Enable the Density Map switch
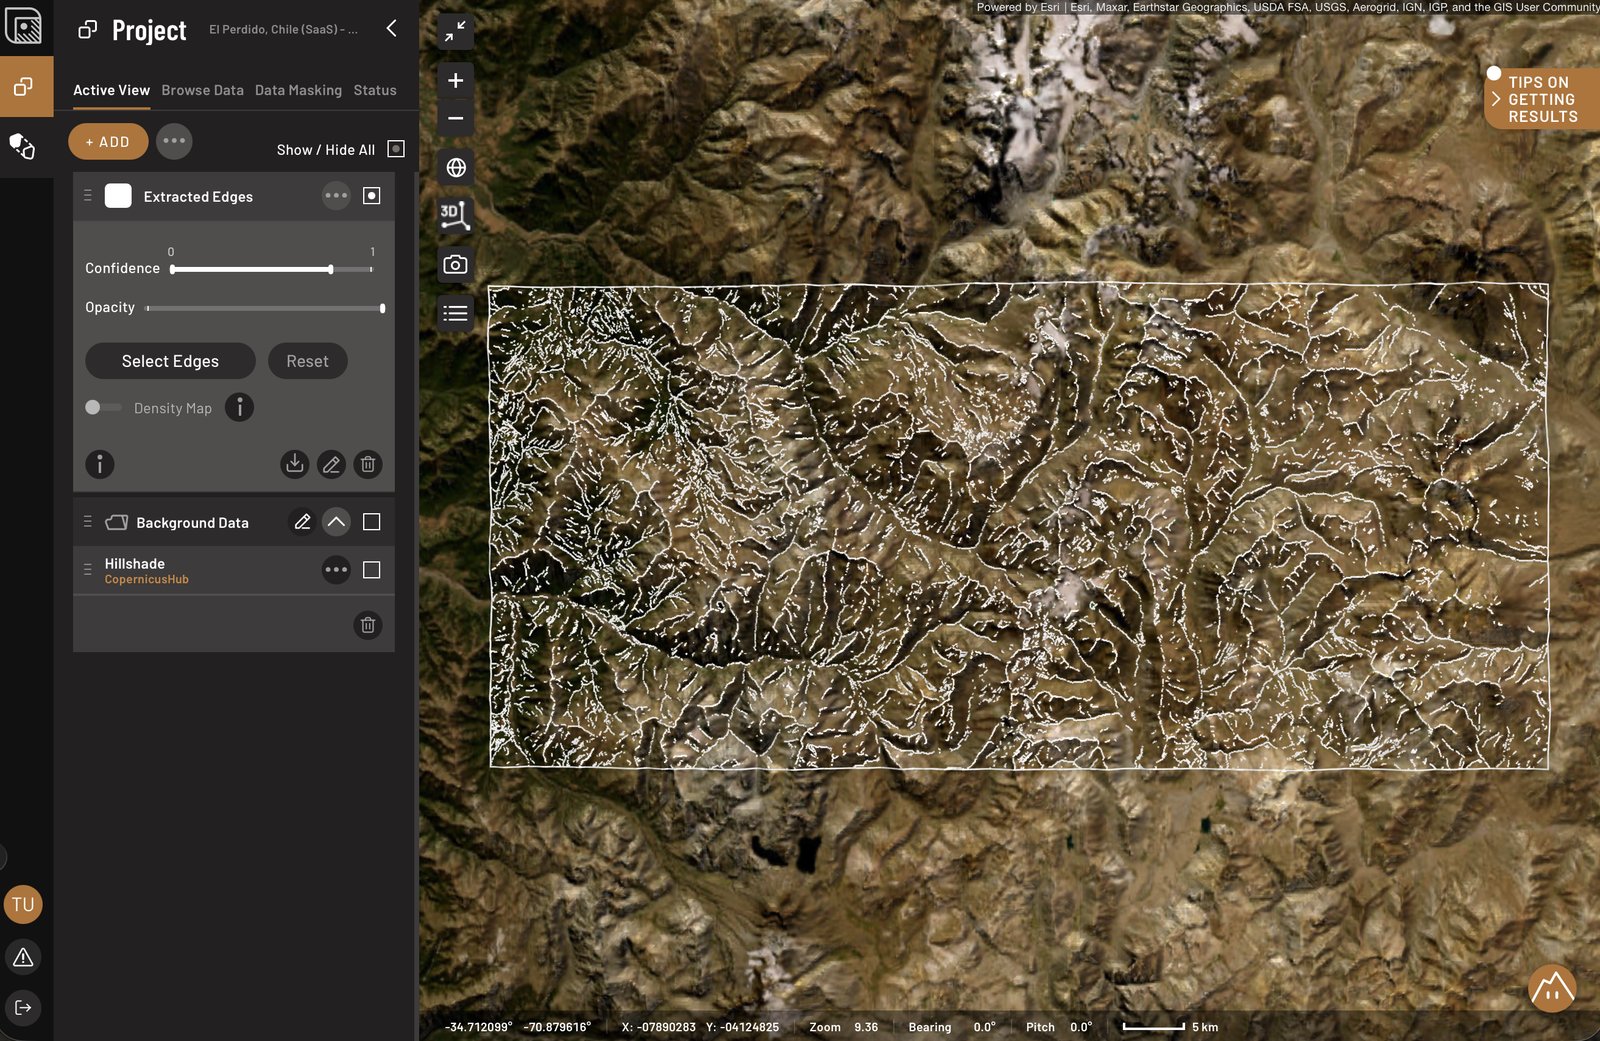The image size is (1600, 1041). point(102,407)
